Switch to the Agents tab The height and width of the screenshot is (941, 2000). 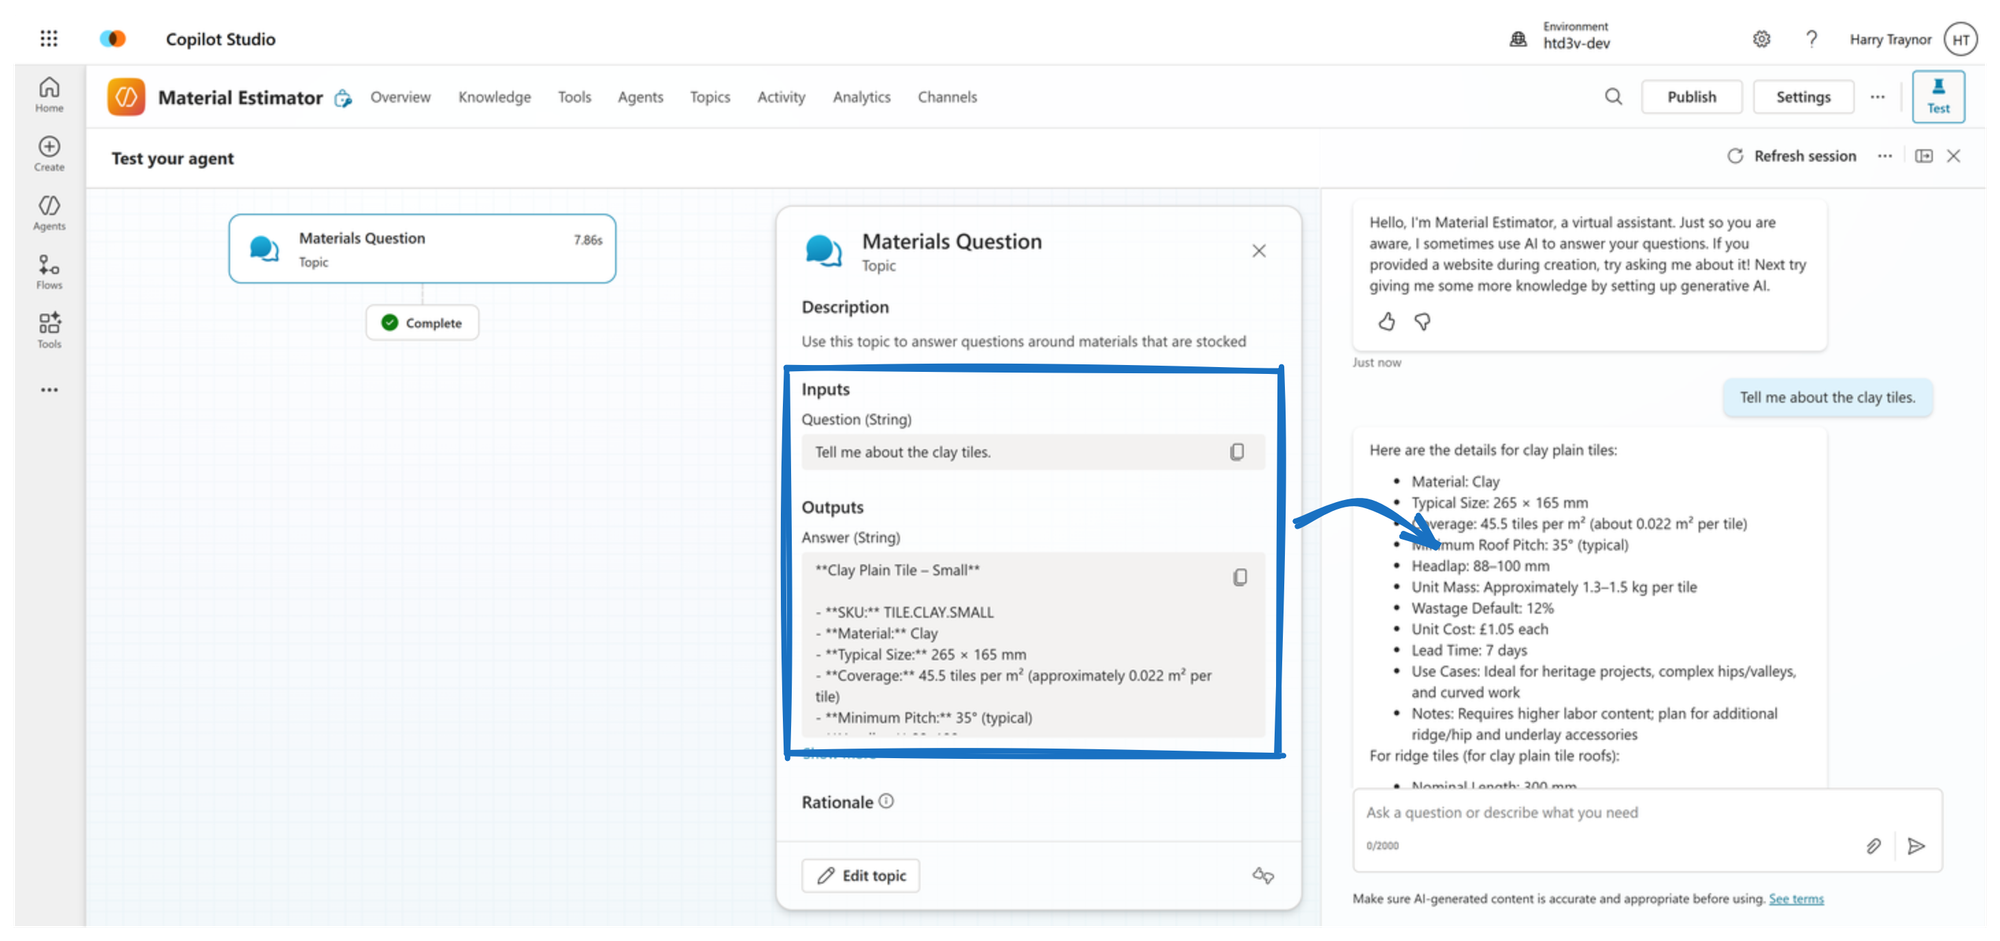click(640, 97)
